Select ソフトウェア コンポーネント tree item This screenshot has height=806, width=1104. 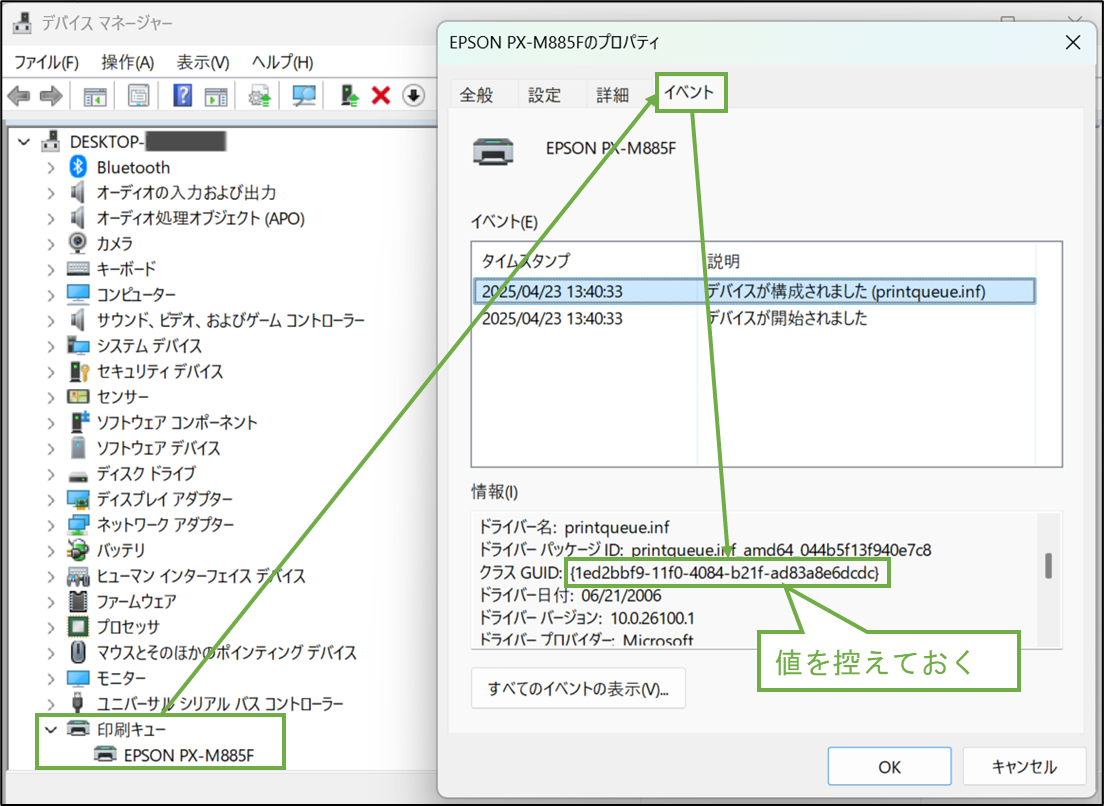(177, 422)
